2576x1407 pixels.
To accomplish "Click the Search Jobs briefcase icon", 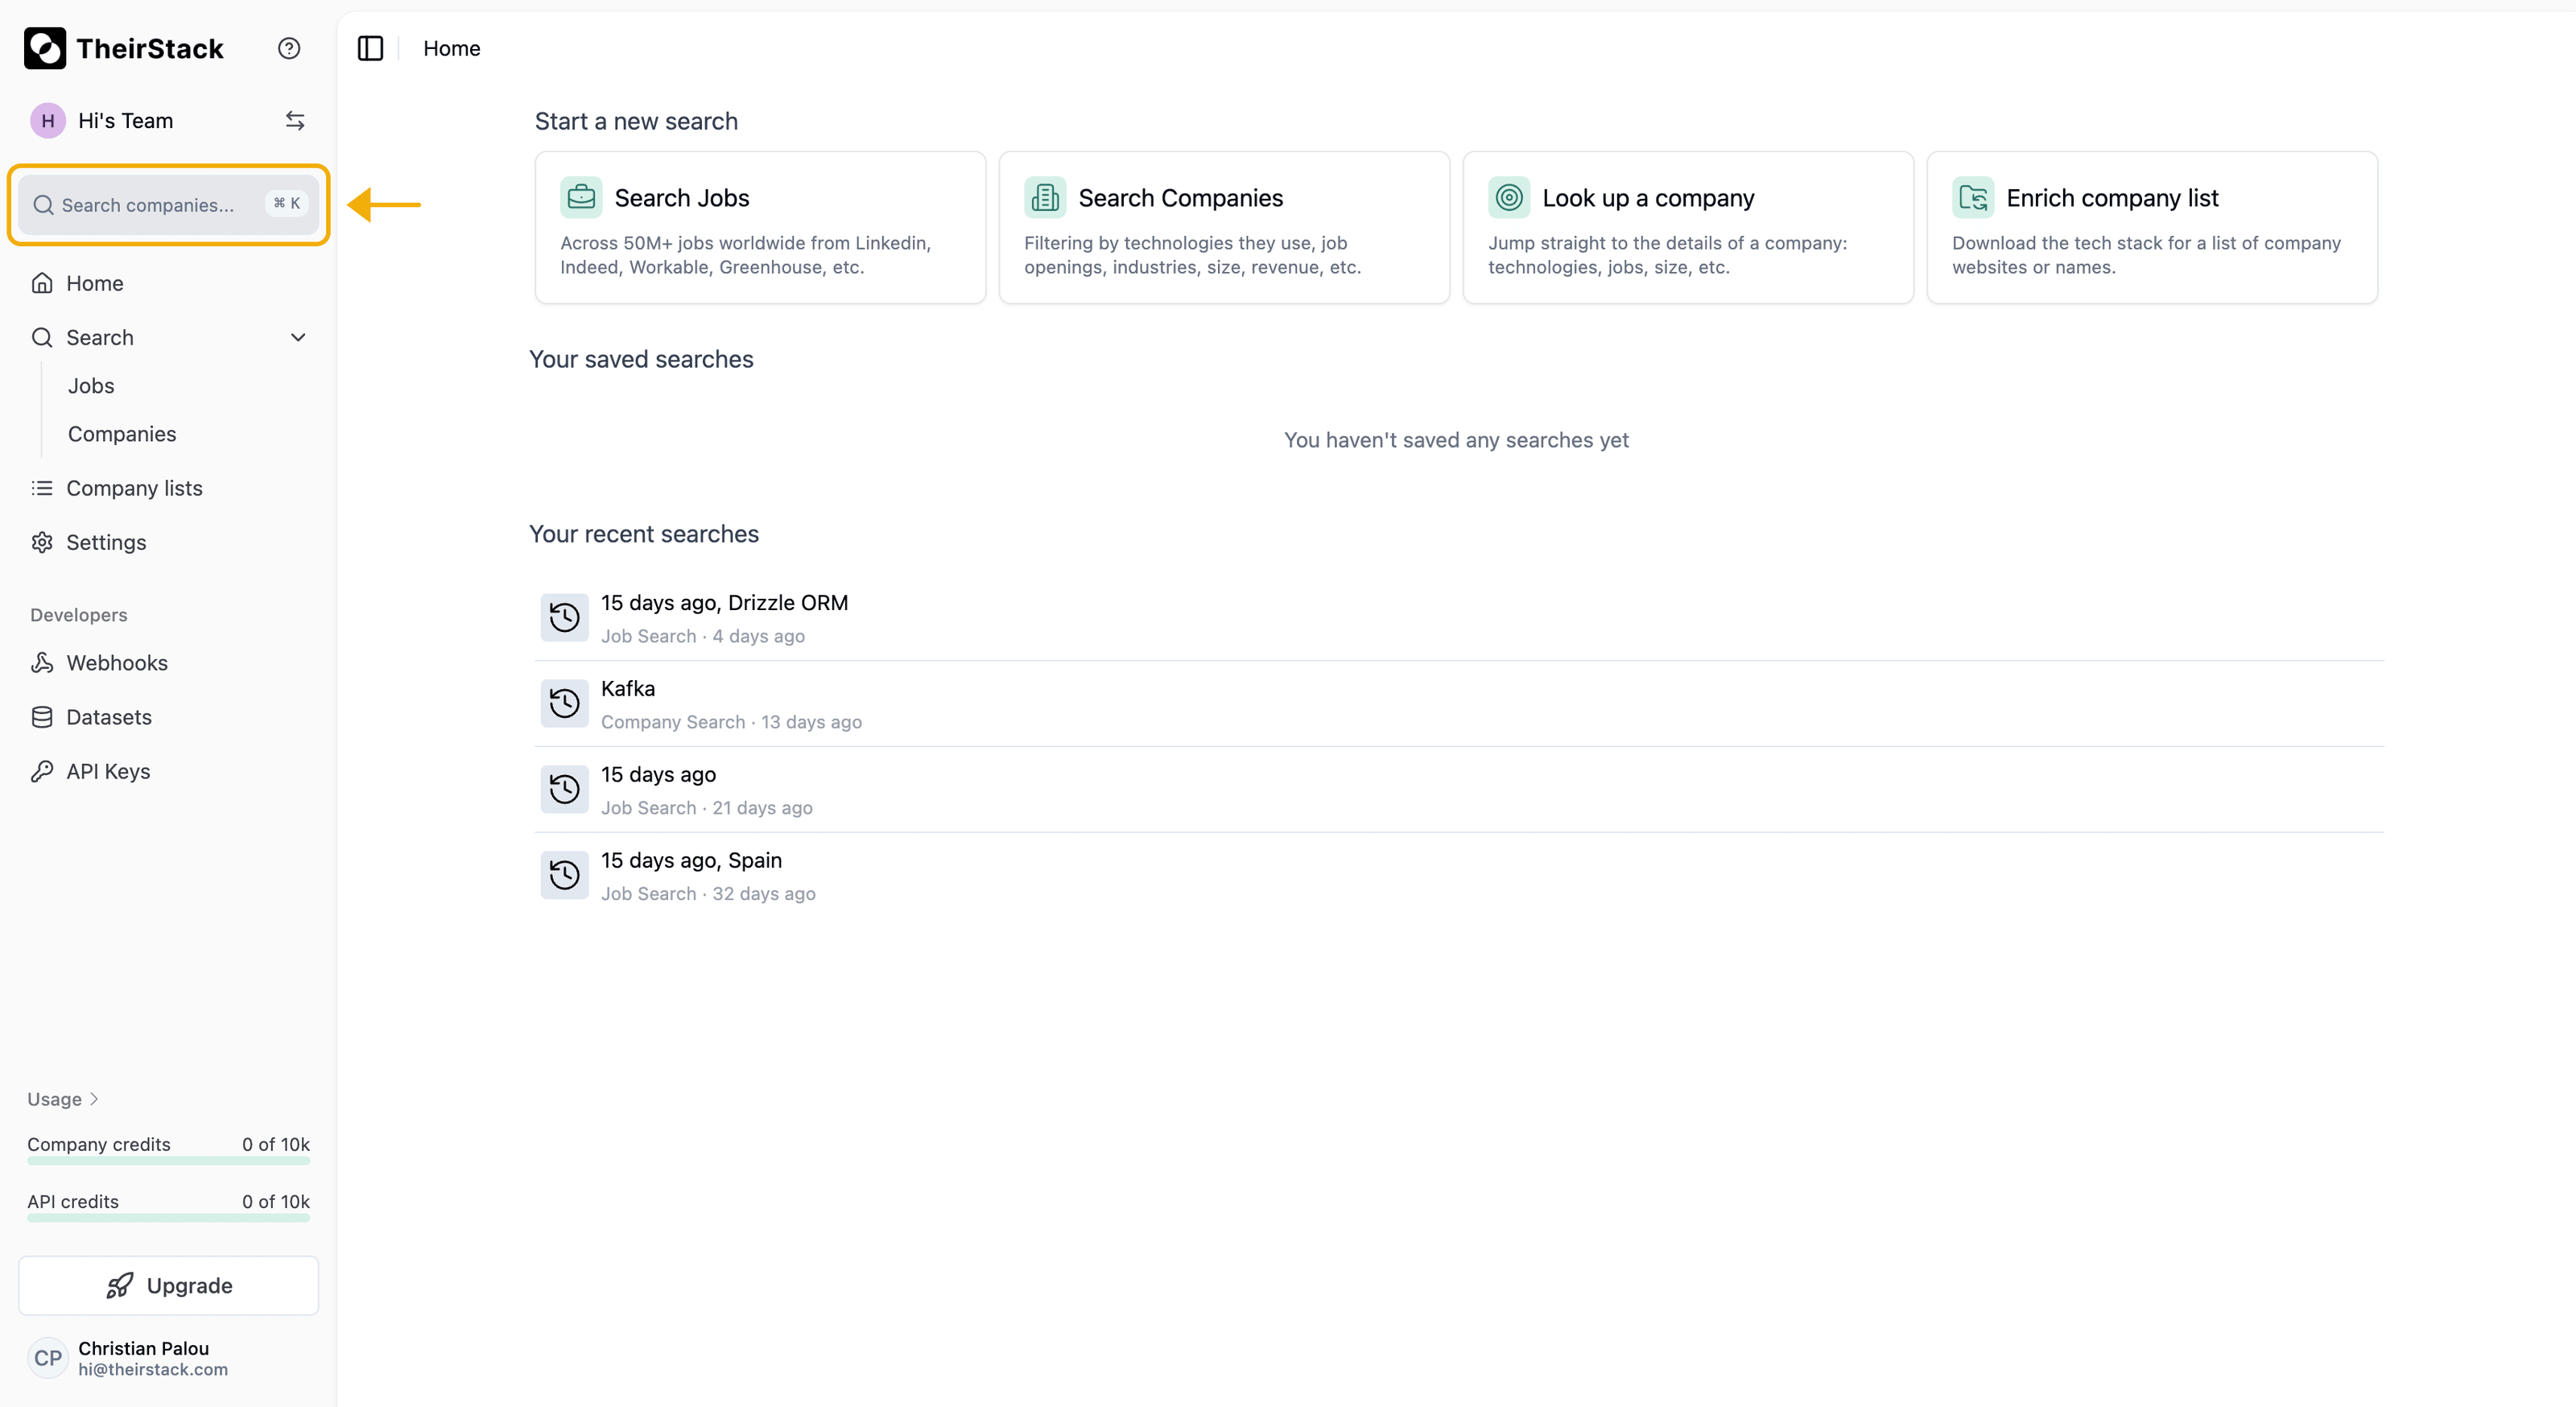I will [x=581, y=198].
